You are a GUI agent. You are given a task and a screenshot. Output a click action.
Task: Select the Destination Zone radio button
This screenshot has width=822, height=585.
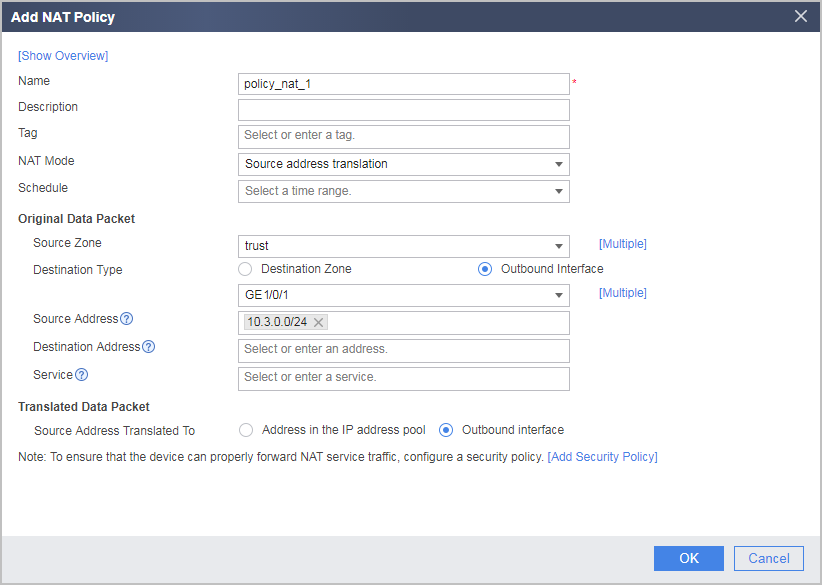[x=245, y=269]
